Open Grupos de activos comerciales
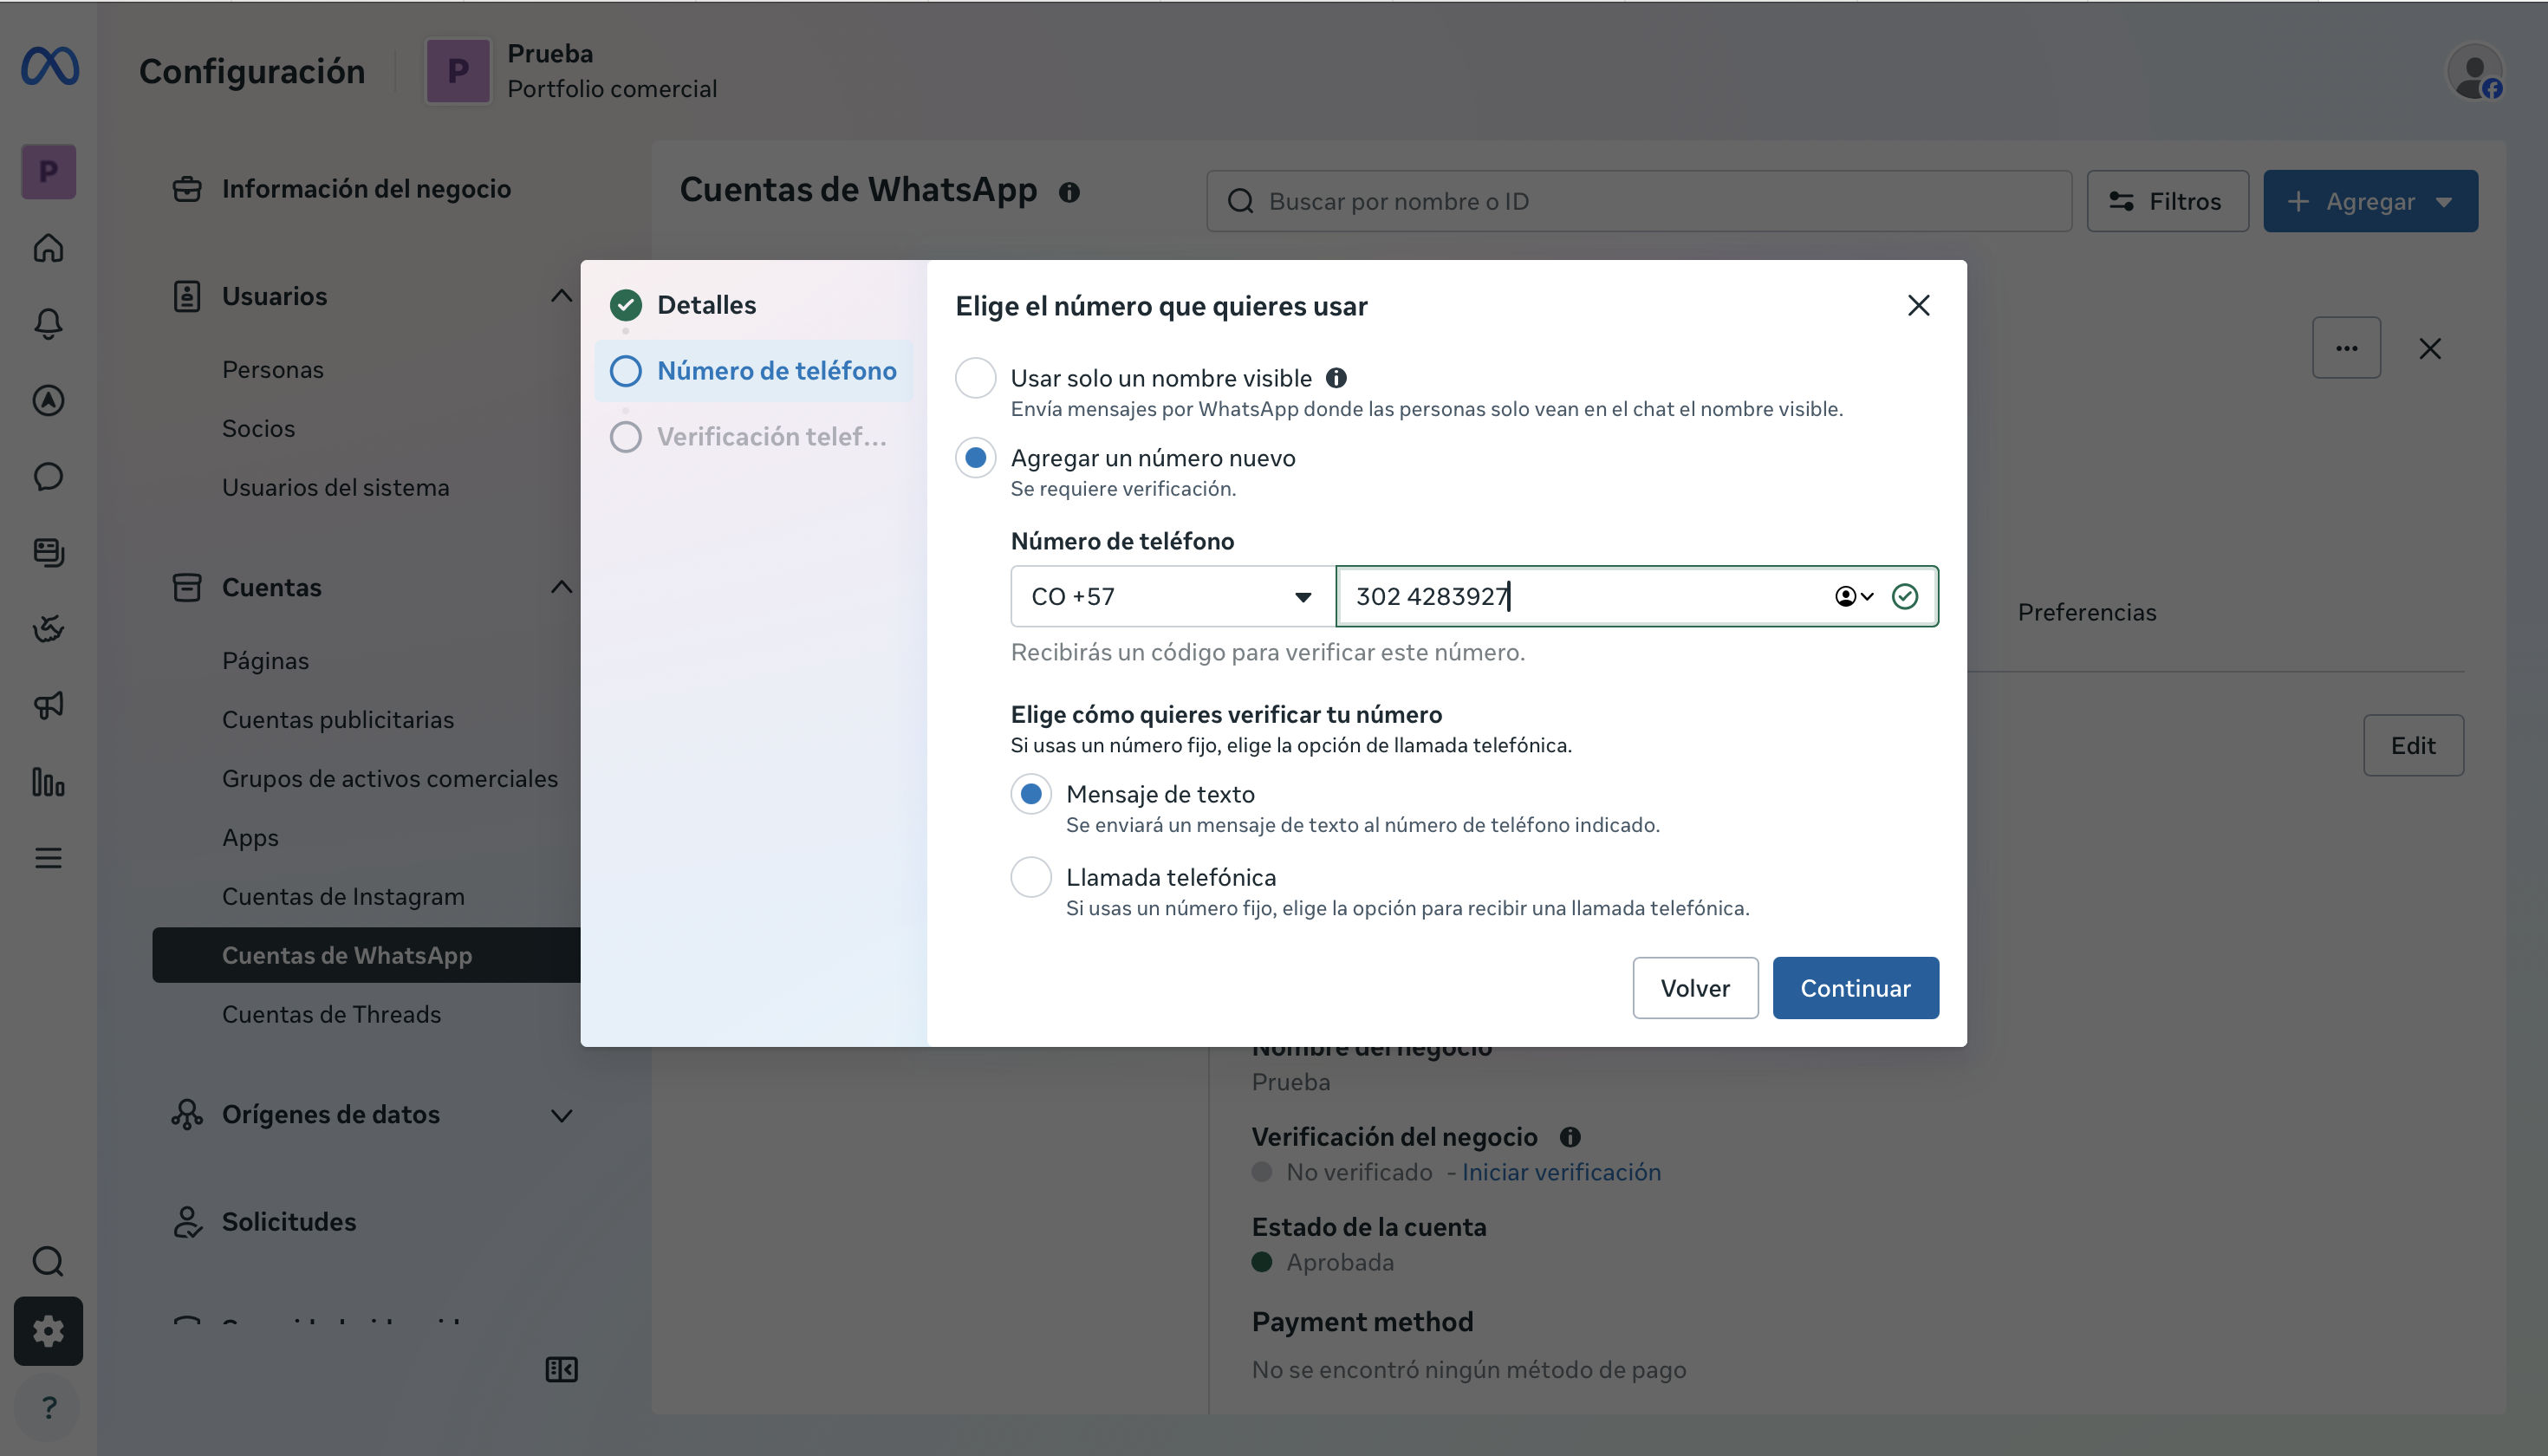Image resolution: width=2548 pixels, height=1456 pixels. 390,778
